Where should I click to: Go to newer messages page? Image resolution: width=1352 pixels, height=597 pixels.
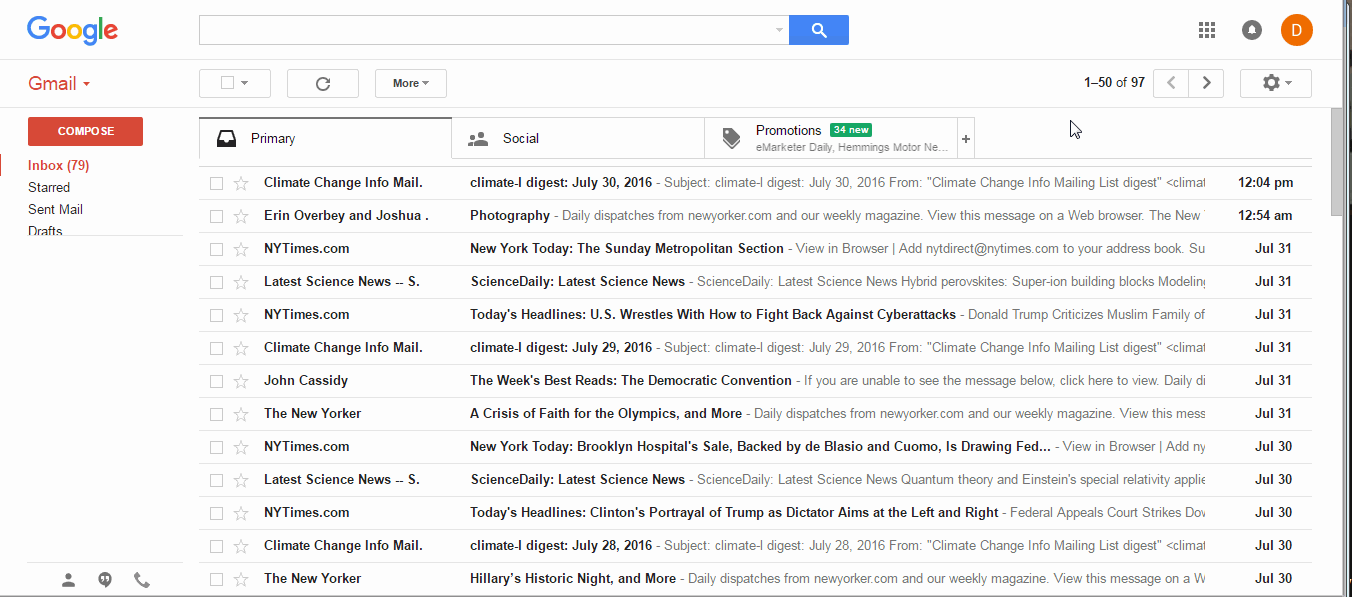click(1171, 83)
